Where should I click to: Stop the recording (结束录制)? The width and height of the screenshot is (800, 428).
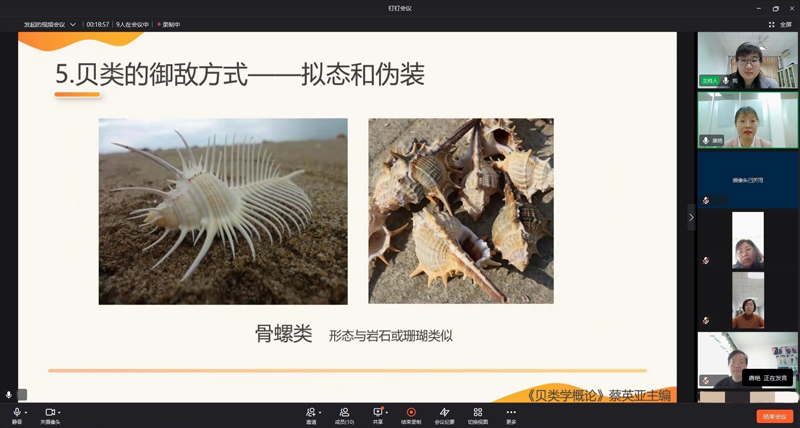point(411,412)
